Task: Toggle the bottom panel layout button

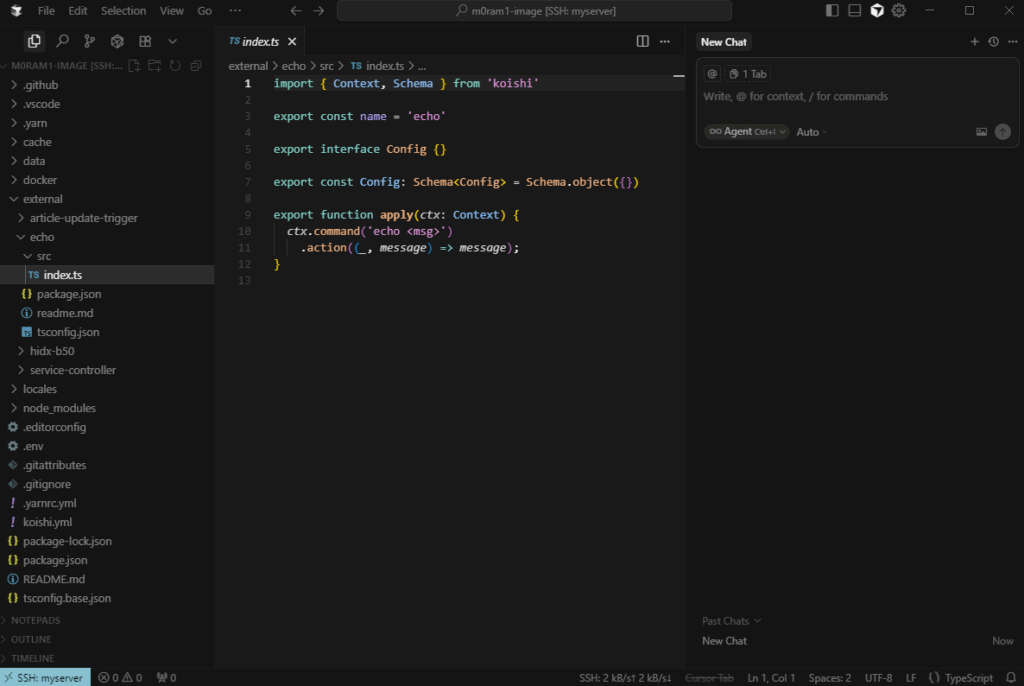Action: click(x=854, y=11)
